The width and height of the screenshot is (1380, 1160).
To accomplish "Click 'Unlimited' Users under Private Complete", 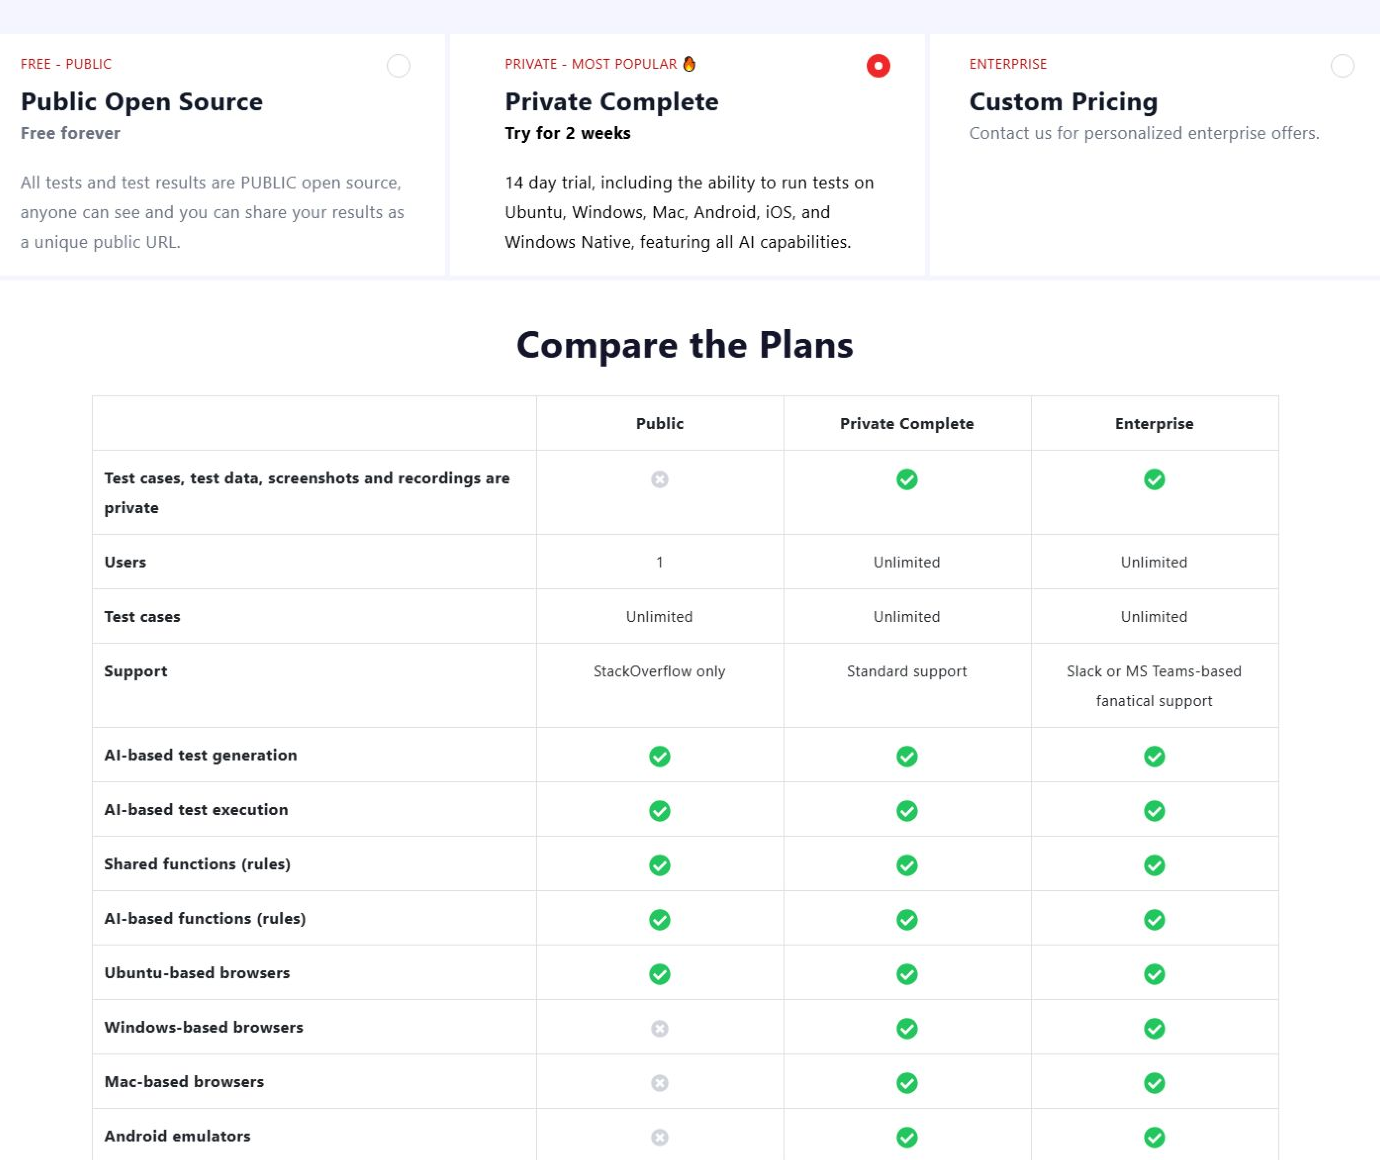I will pyautogui.click(x=907, y=562).
